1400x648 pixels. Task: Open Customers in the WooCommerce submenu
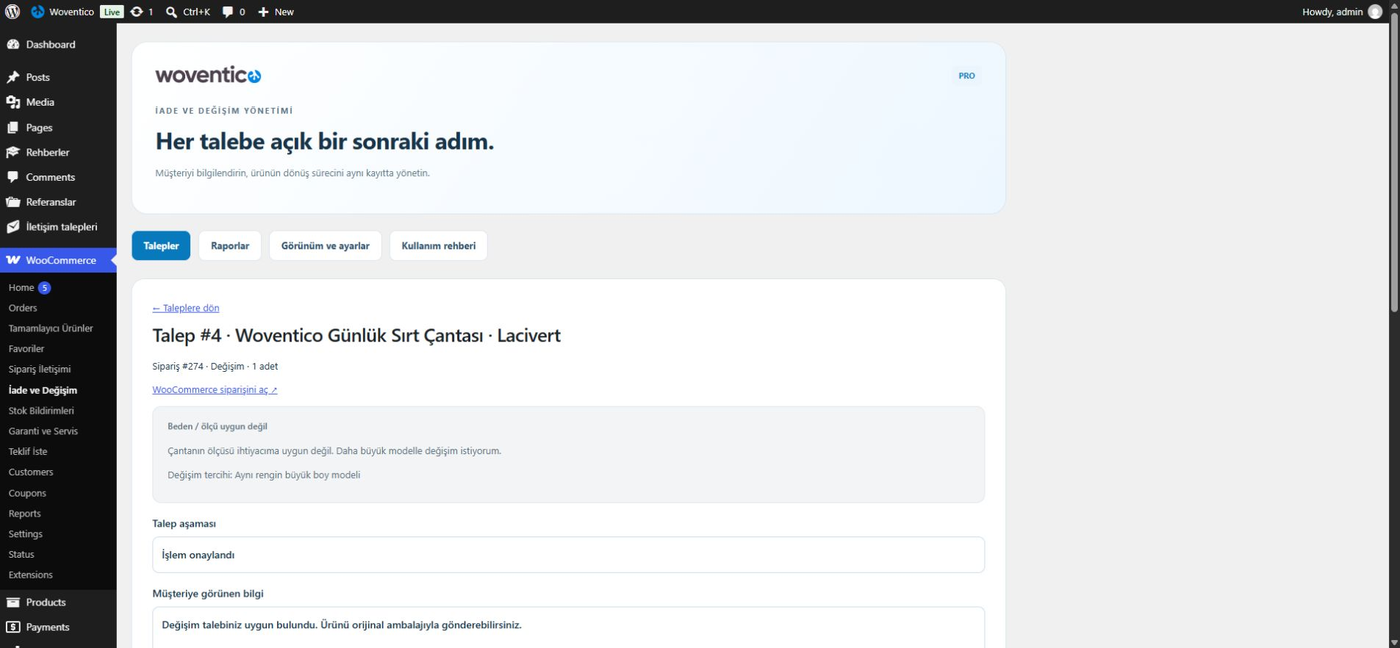[x=31, y=472]
